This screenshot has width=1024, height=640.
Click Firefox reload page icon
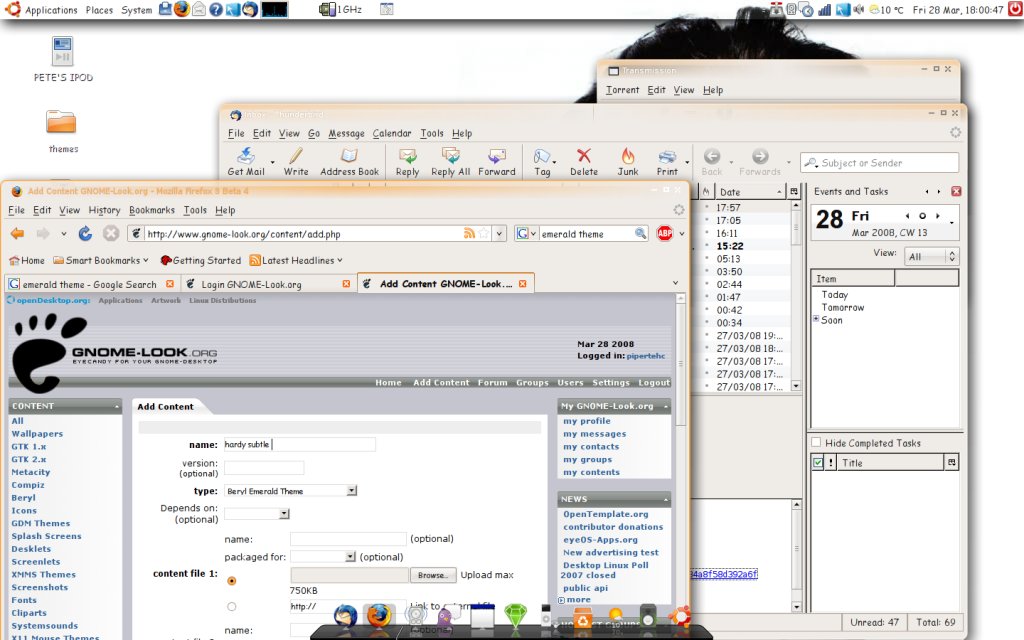(x=86, y=233)
